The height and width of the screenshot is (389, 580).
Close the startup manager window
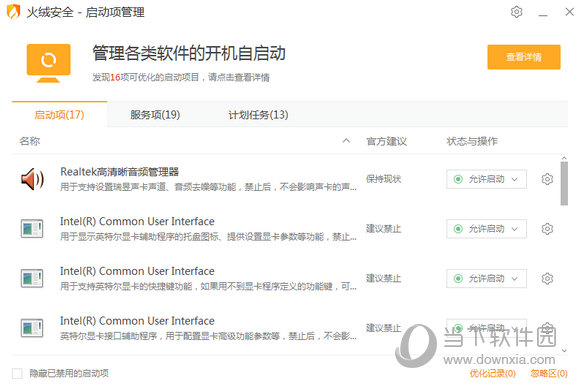(570, 12)
